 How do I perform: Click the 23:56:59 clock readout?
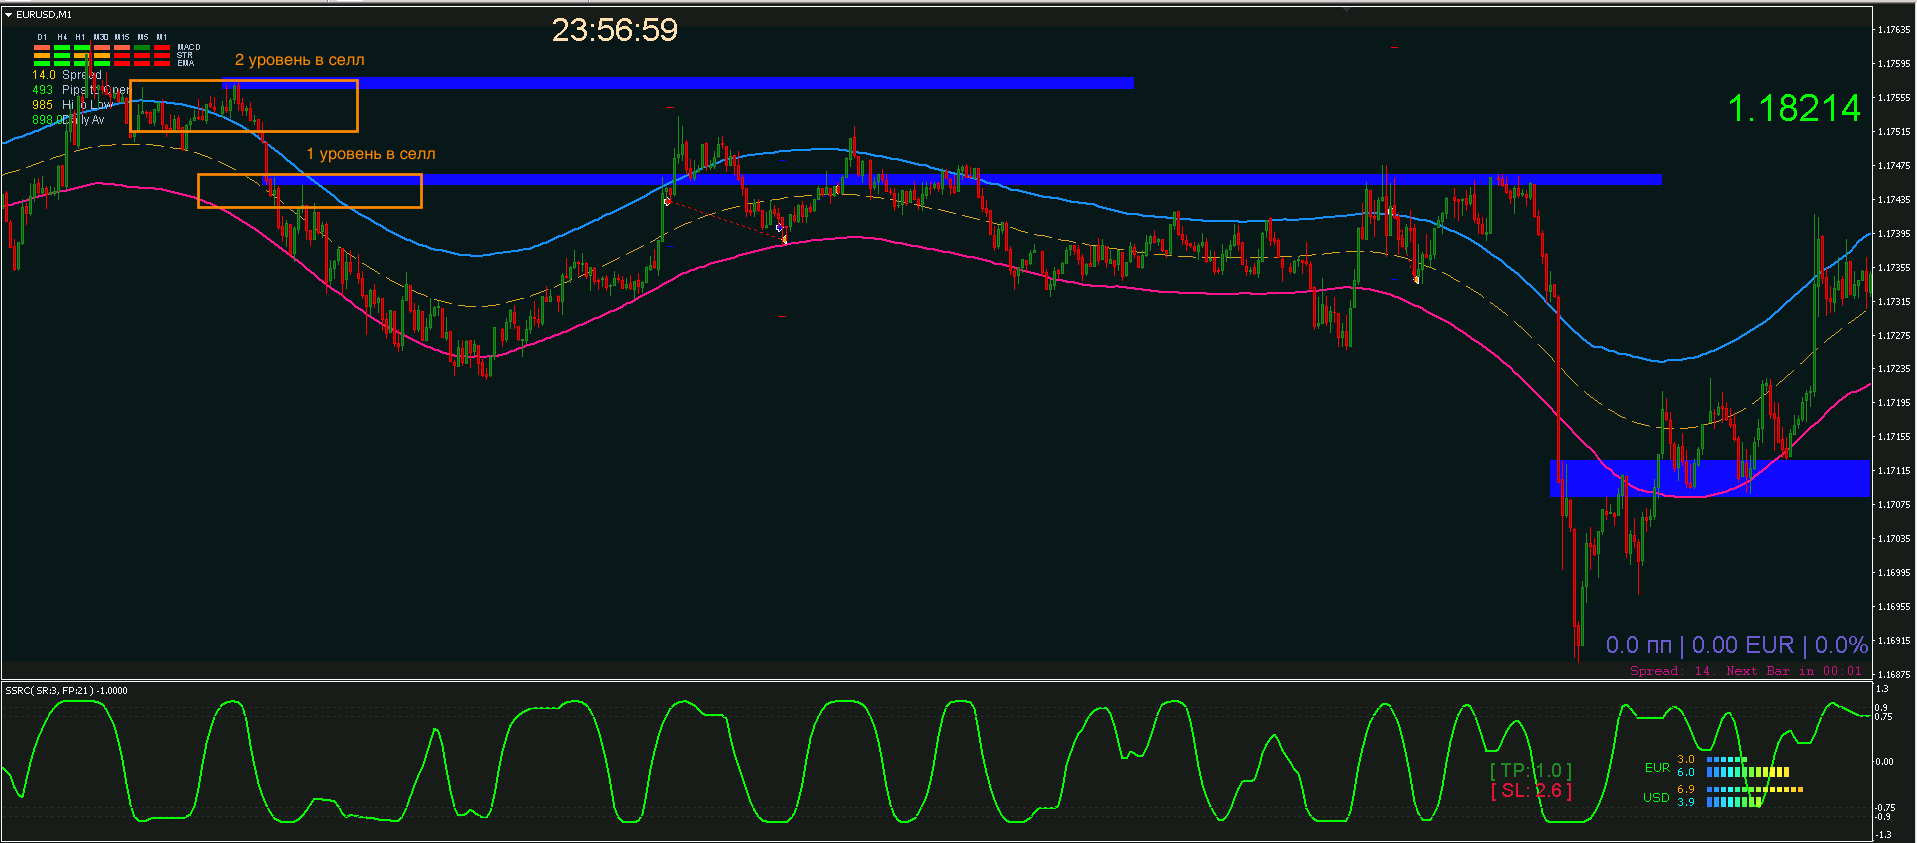615,30
